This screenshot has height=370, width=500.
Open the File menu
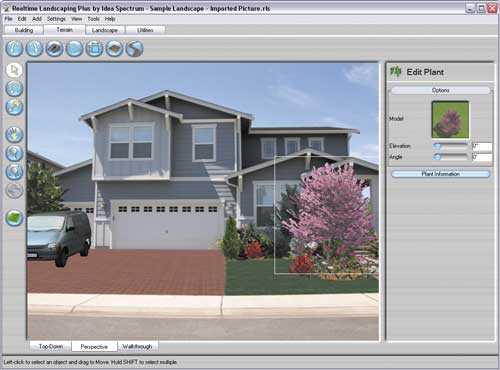(8, 19)
